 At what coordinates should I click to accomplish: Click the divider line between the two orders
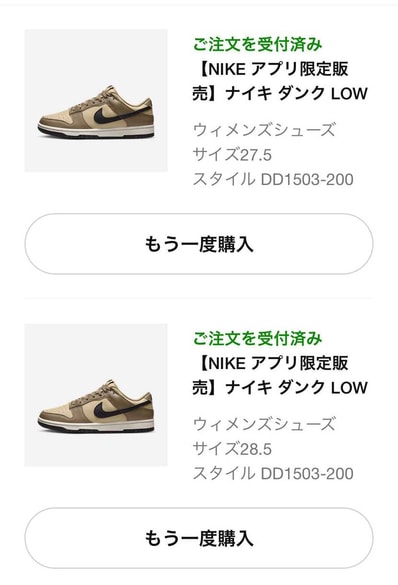point(199,298)
